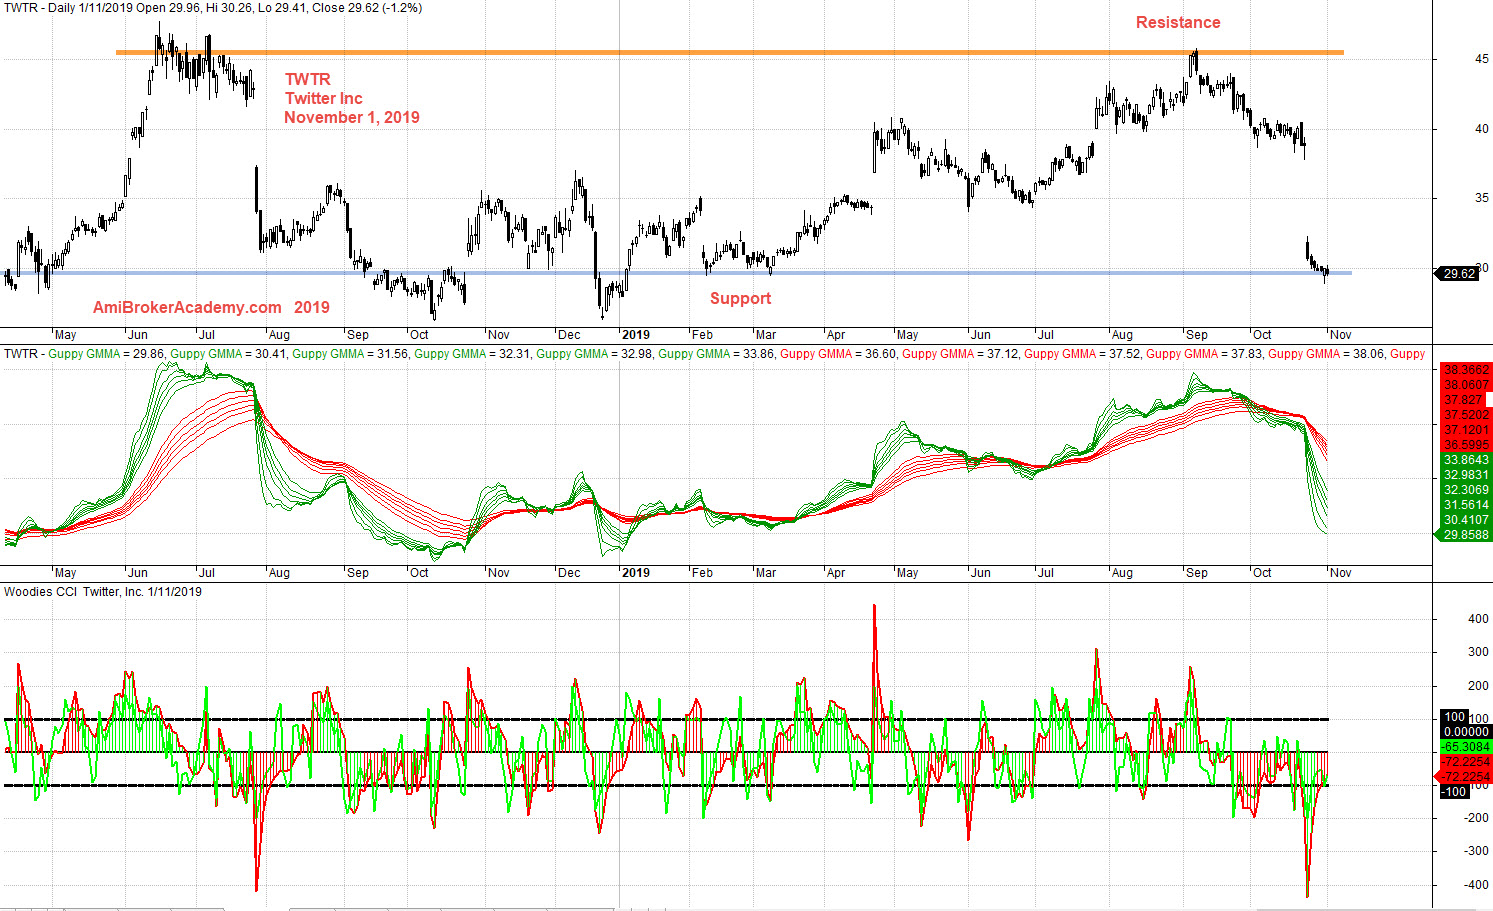1493x911 pixels.
Task: Click "Guppy GMMA = 36.60" in GMMA header
Action: pos(839,353)
